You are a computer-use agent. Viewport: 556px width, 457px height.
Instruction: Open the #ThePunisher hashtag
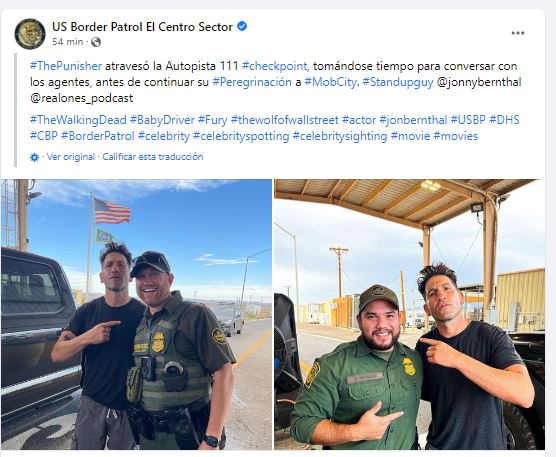[x=66, y=66]
